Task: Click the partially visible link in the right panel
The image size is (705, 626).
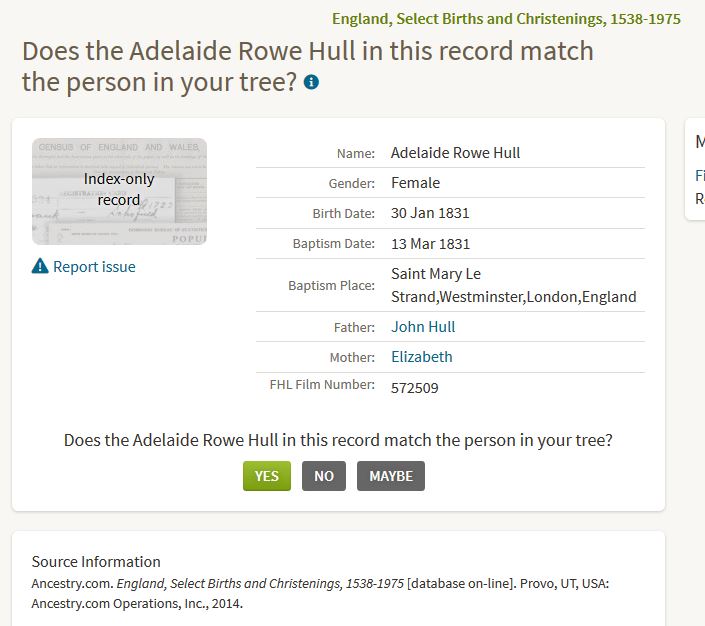Action: [699, 176]
